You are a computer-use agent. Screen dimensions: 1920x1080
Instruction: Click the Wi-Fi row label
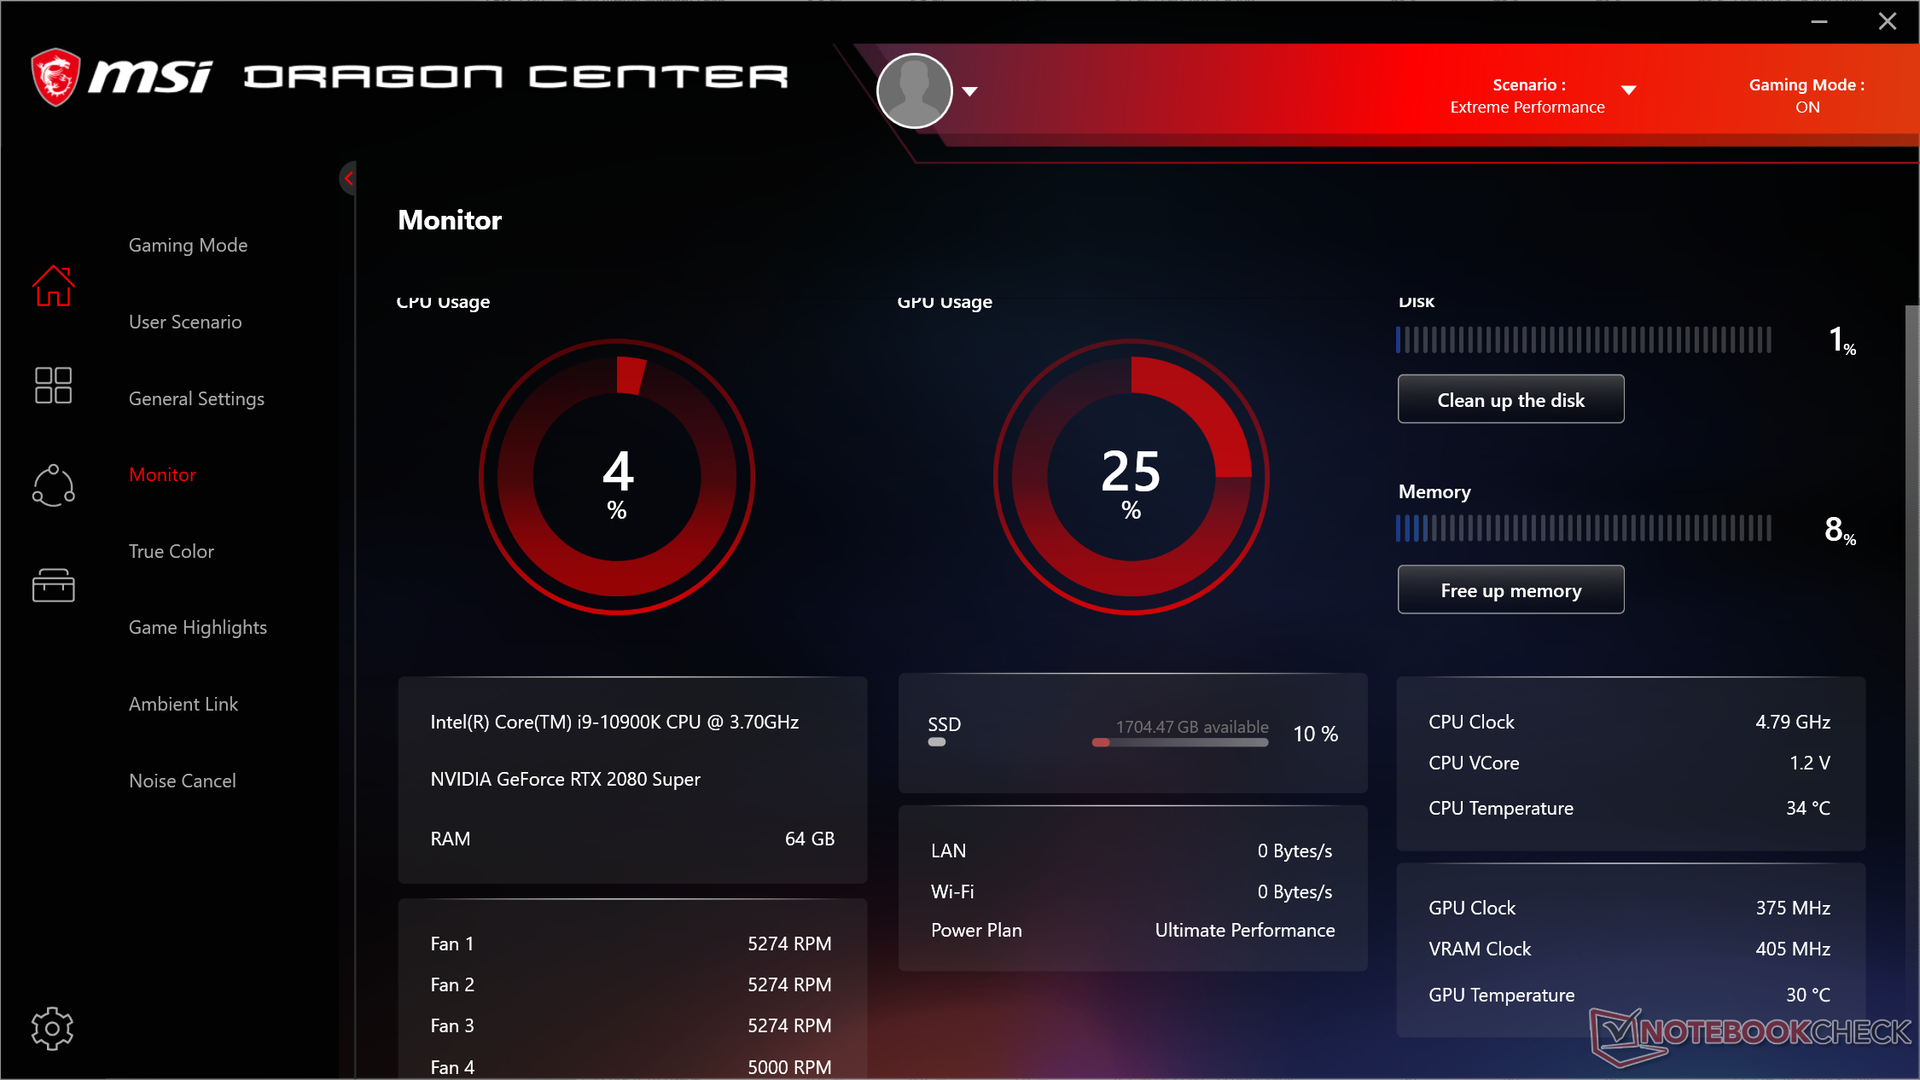pyautogui.click(x=952, y=892)
